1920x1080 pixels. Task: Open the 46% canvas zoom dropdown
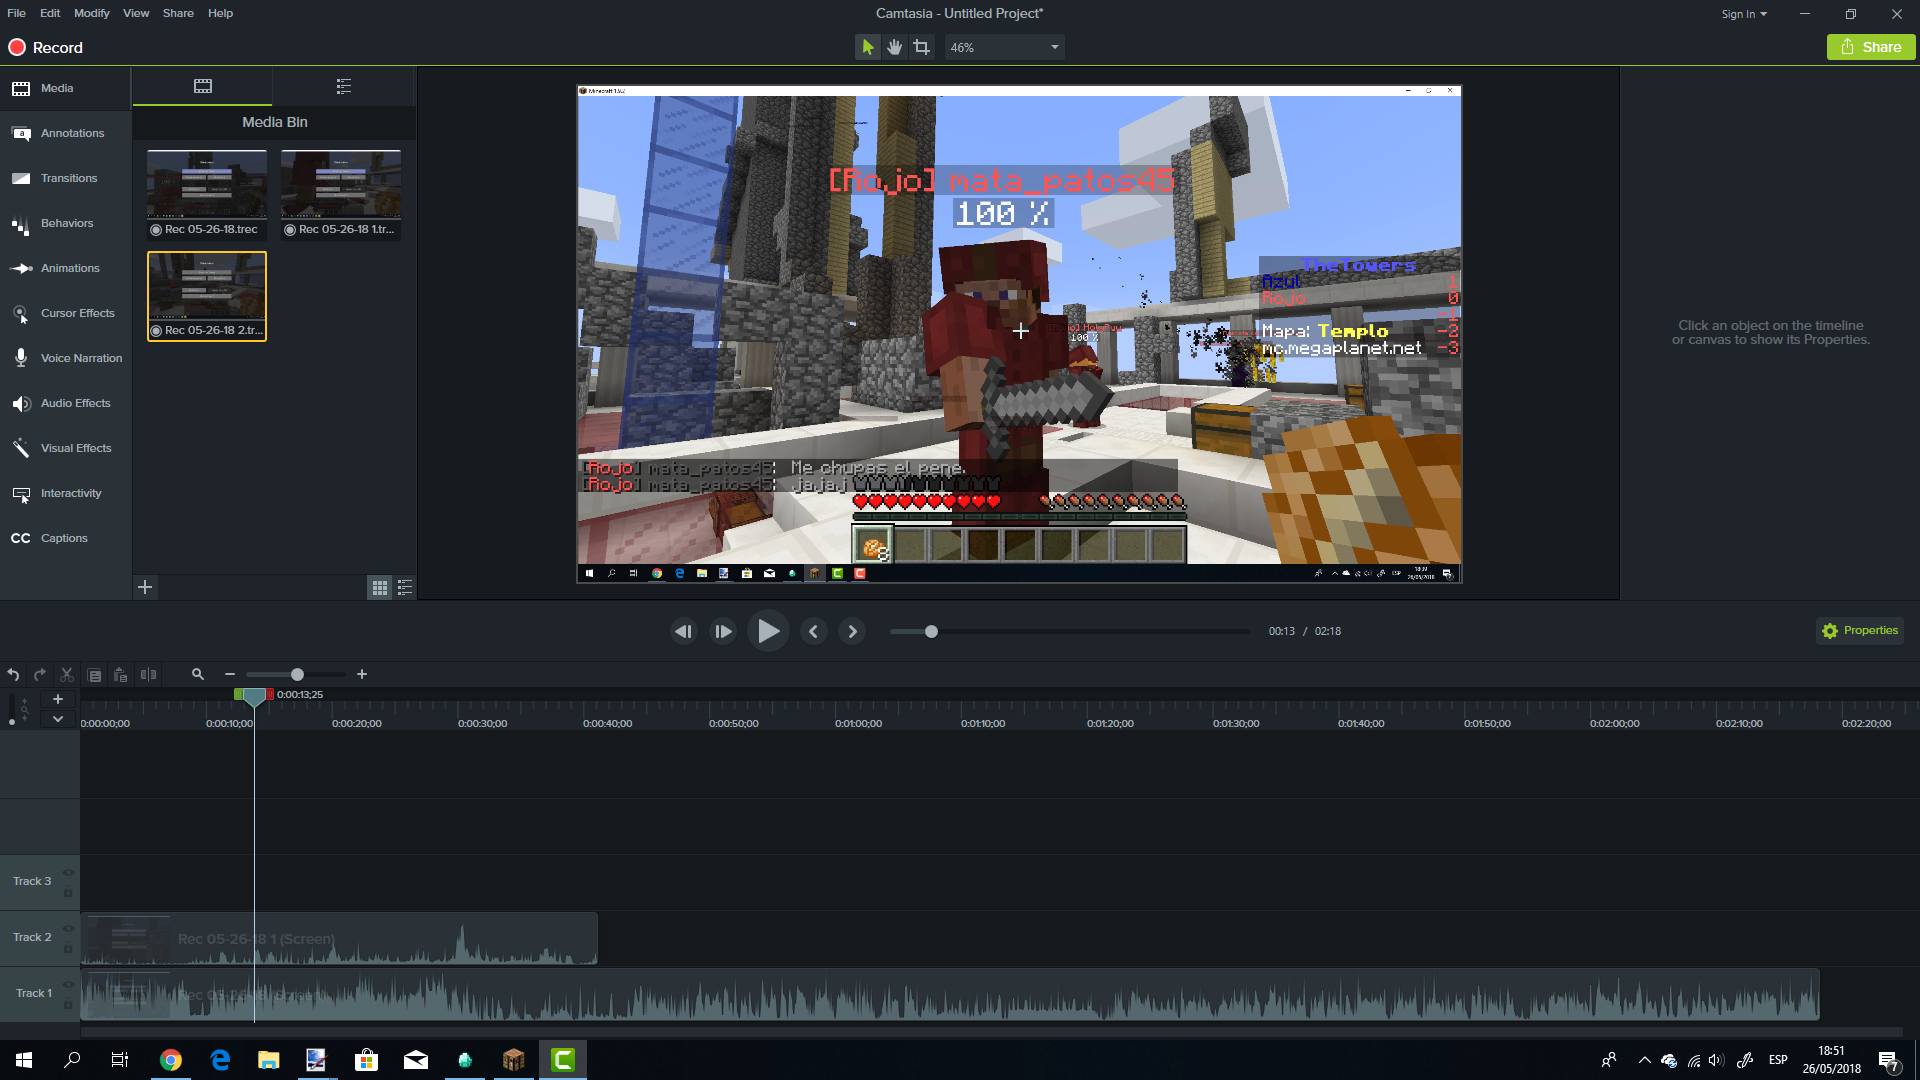coord(1004,47)
